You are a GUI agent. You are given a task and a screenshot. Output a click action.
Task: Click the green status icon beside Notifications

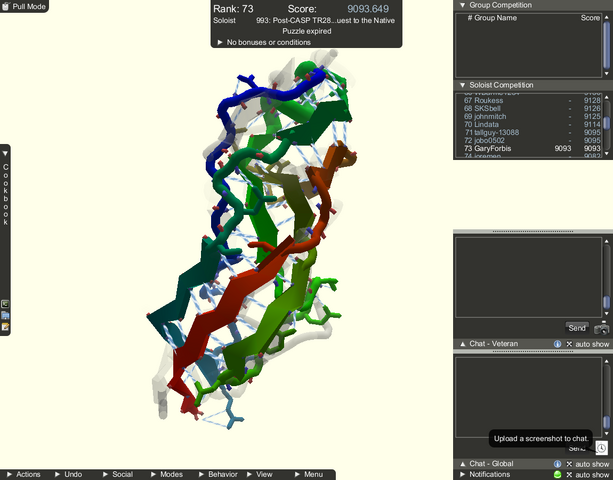click(x=557, y=475)
